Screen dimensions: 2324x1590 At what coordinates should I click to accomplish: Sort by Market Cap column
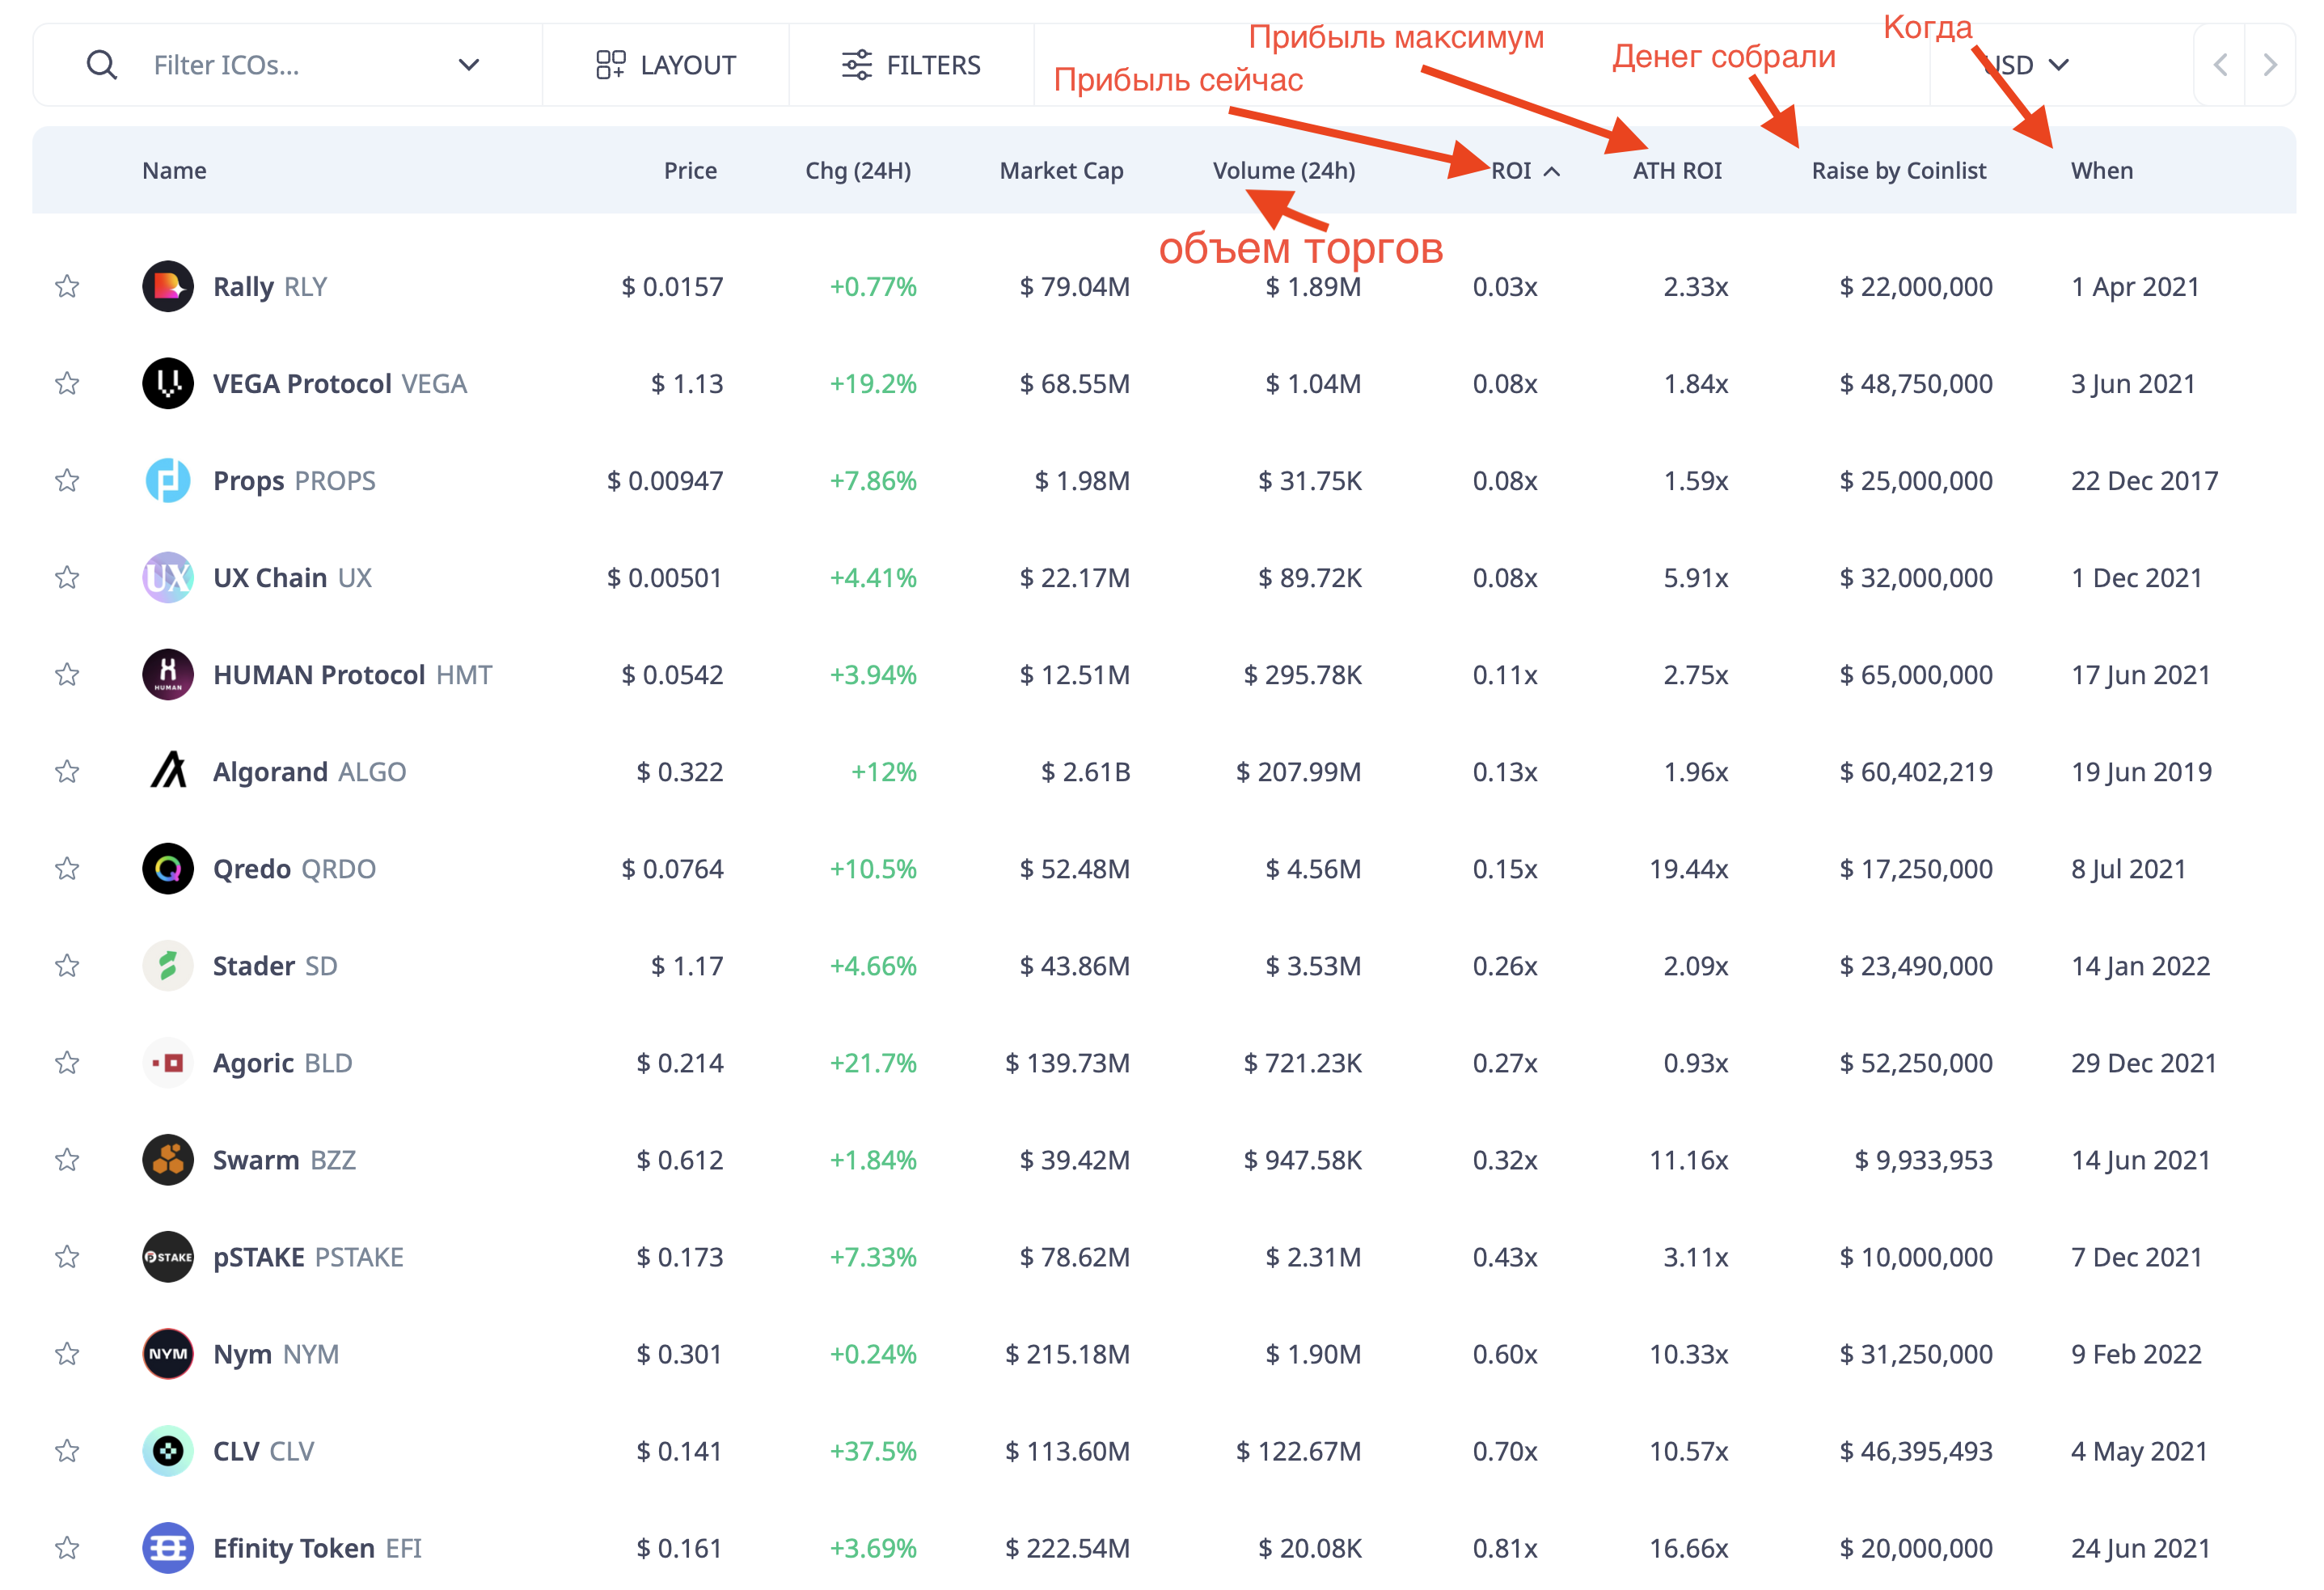pyautogui.click(x=1061, y=171)
